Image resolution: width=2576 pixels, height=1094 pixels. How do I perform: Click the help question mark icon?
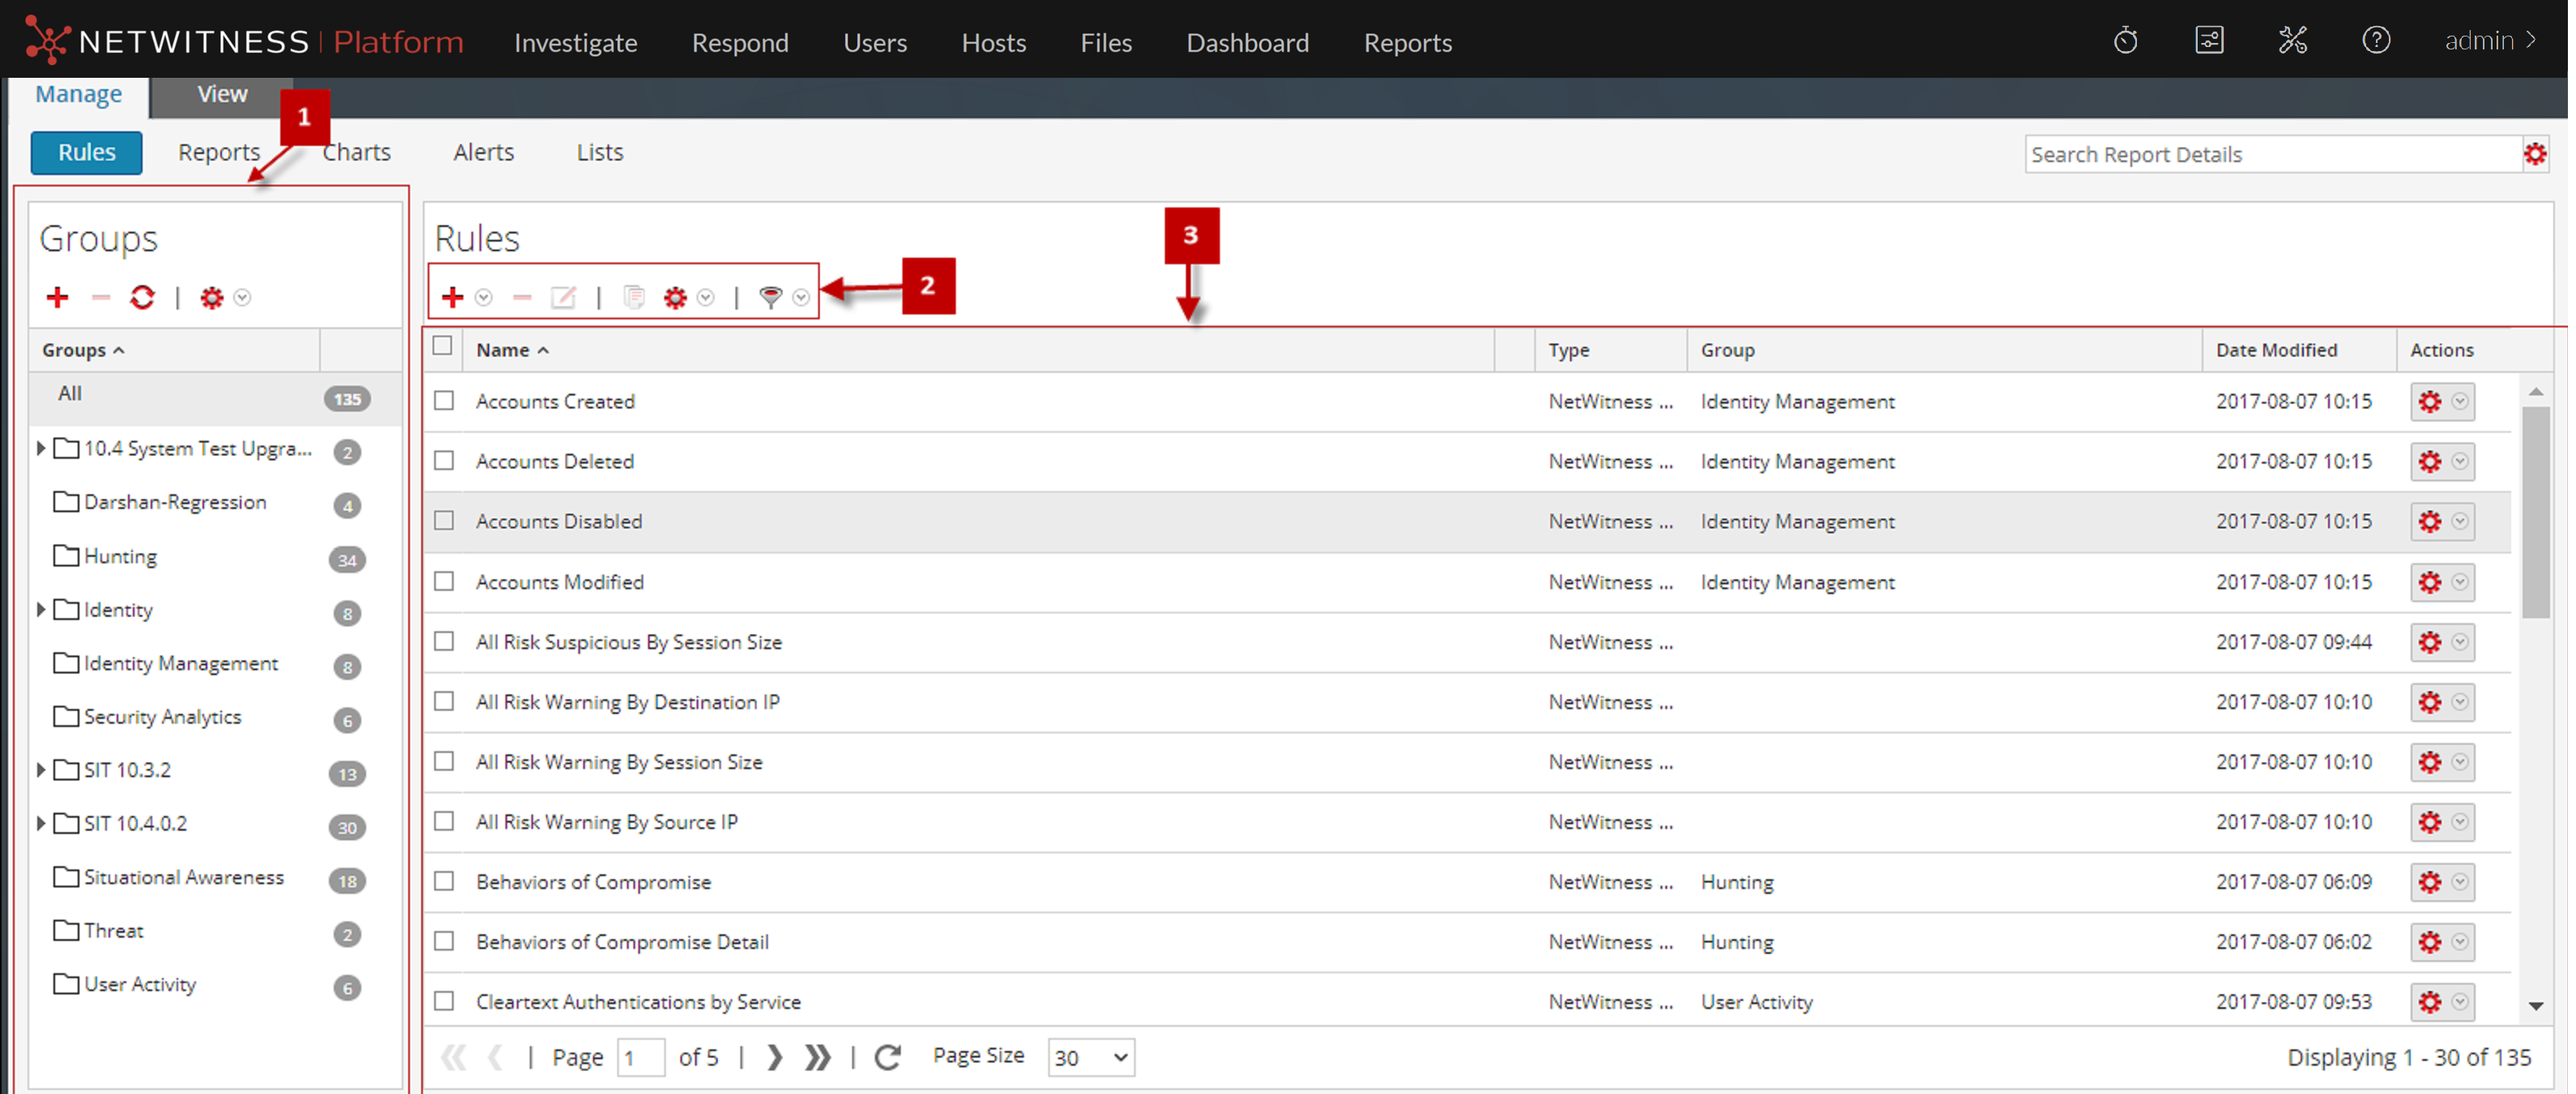pos(2376,41)
